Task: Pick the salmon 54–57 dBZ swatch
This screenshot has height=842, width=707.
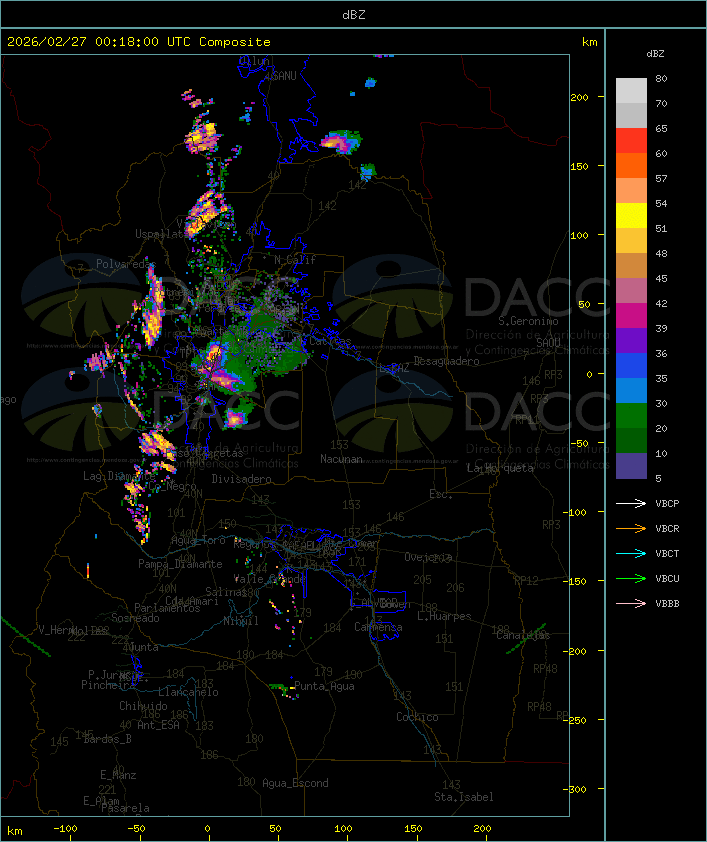Action: pyautogui.click(x=631, y=191)
